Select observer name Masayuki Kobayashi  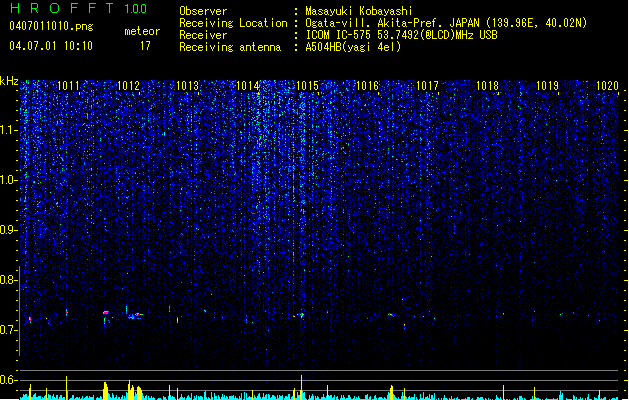pos(359,11)
